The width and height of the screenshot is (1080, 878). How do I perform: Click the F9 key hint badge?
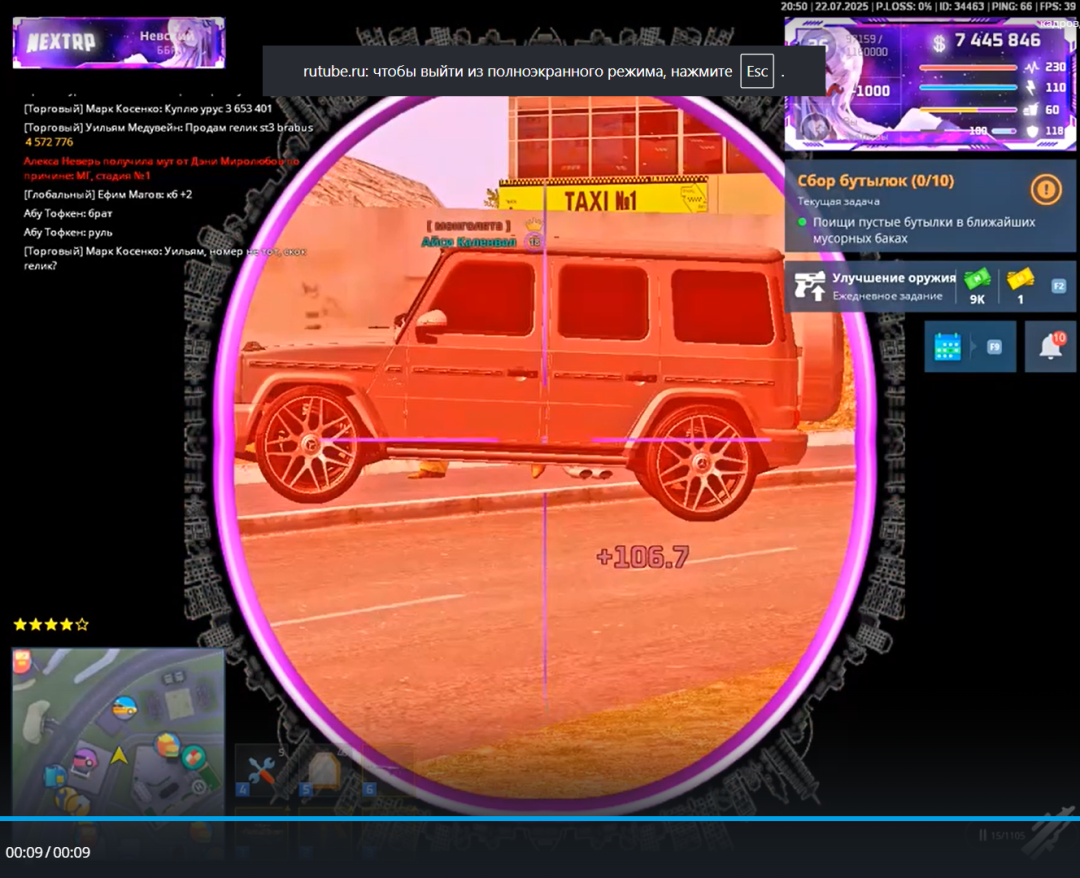(x=994, y=346)
